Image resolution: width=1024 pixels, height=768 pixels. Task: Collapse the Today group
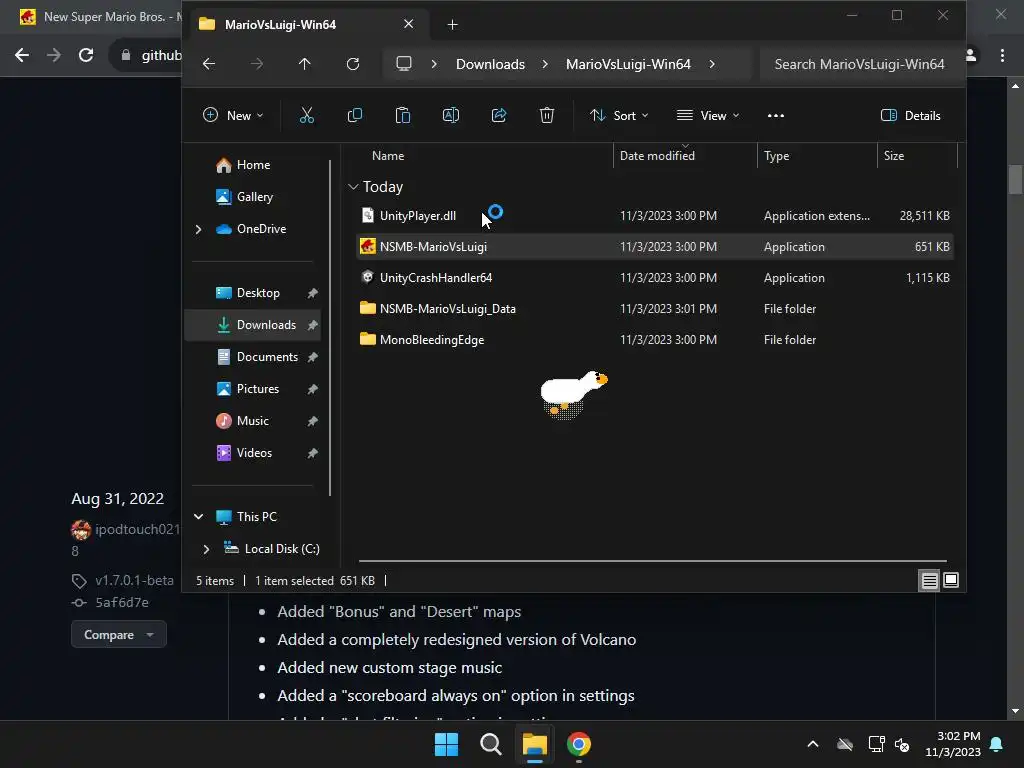tap(353, 187)
